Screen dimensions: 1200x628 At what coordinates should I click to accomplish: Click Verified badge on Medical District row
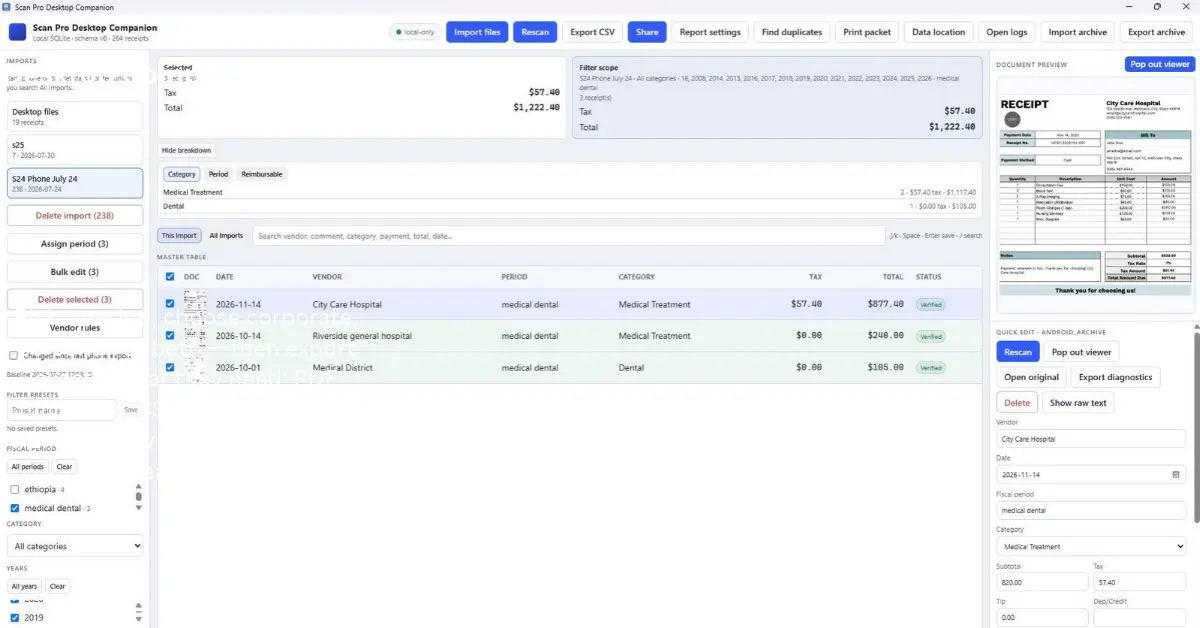(x=931, y=368)
